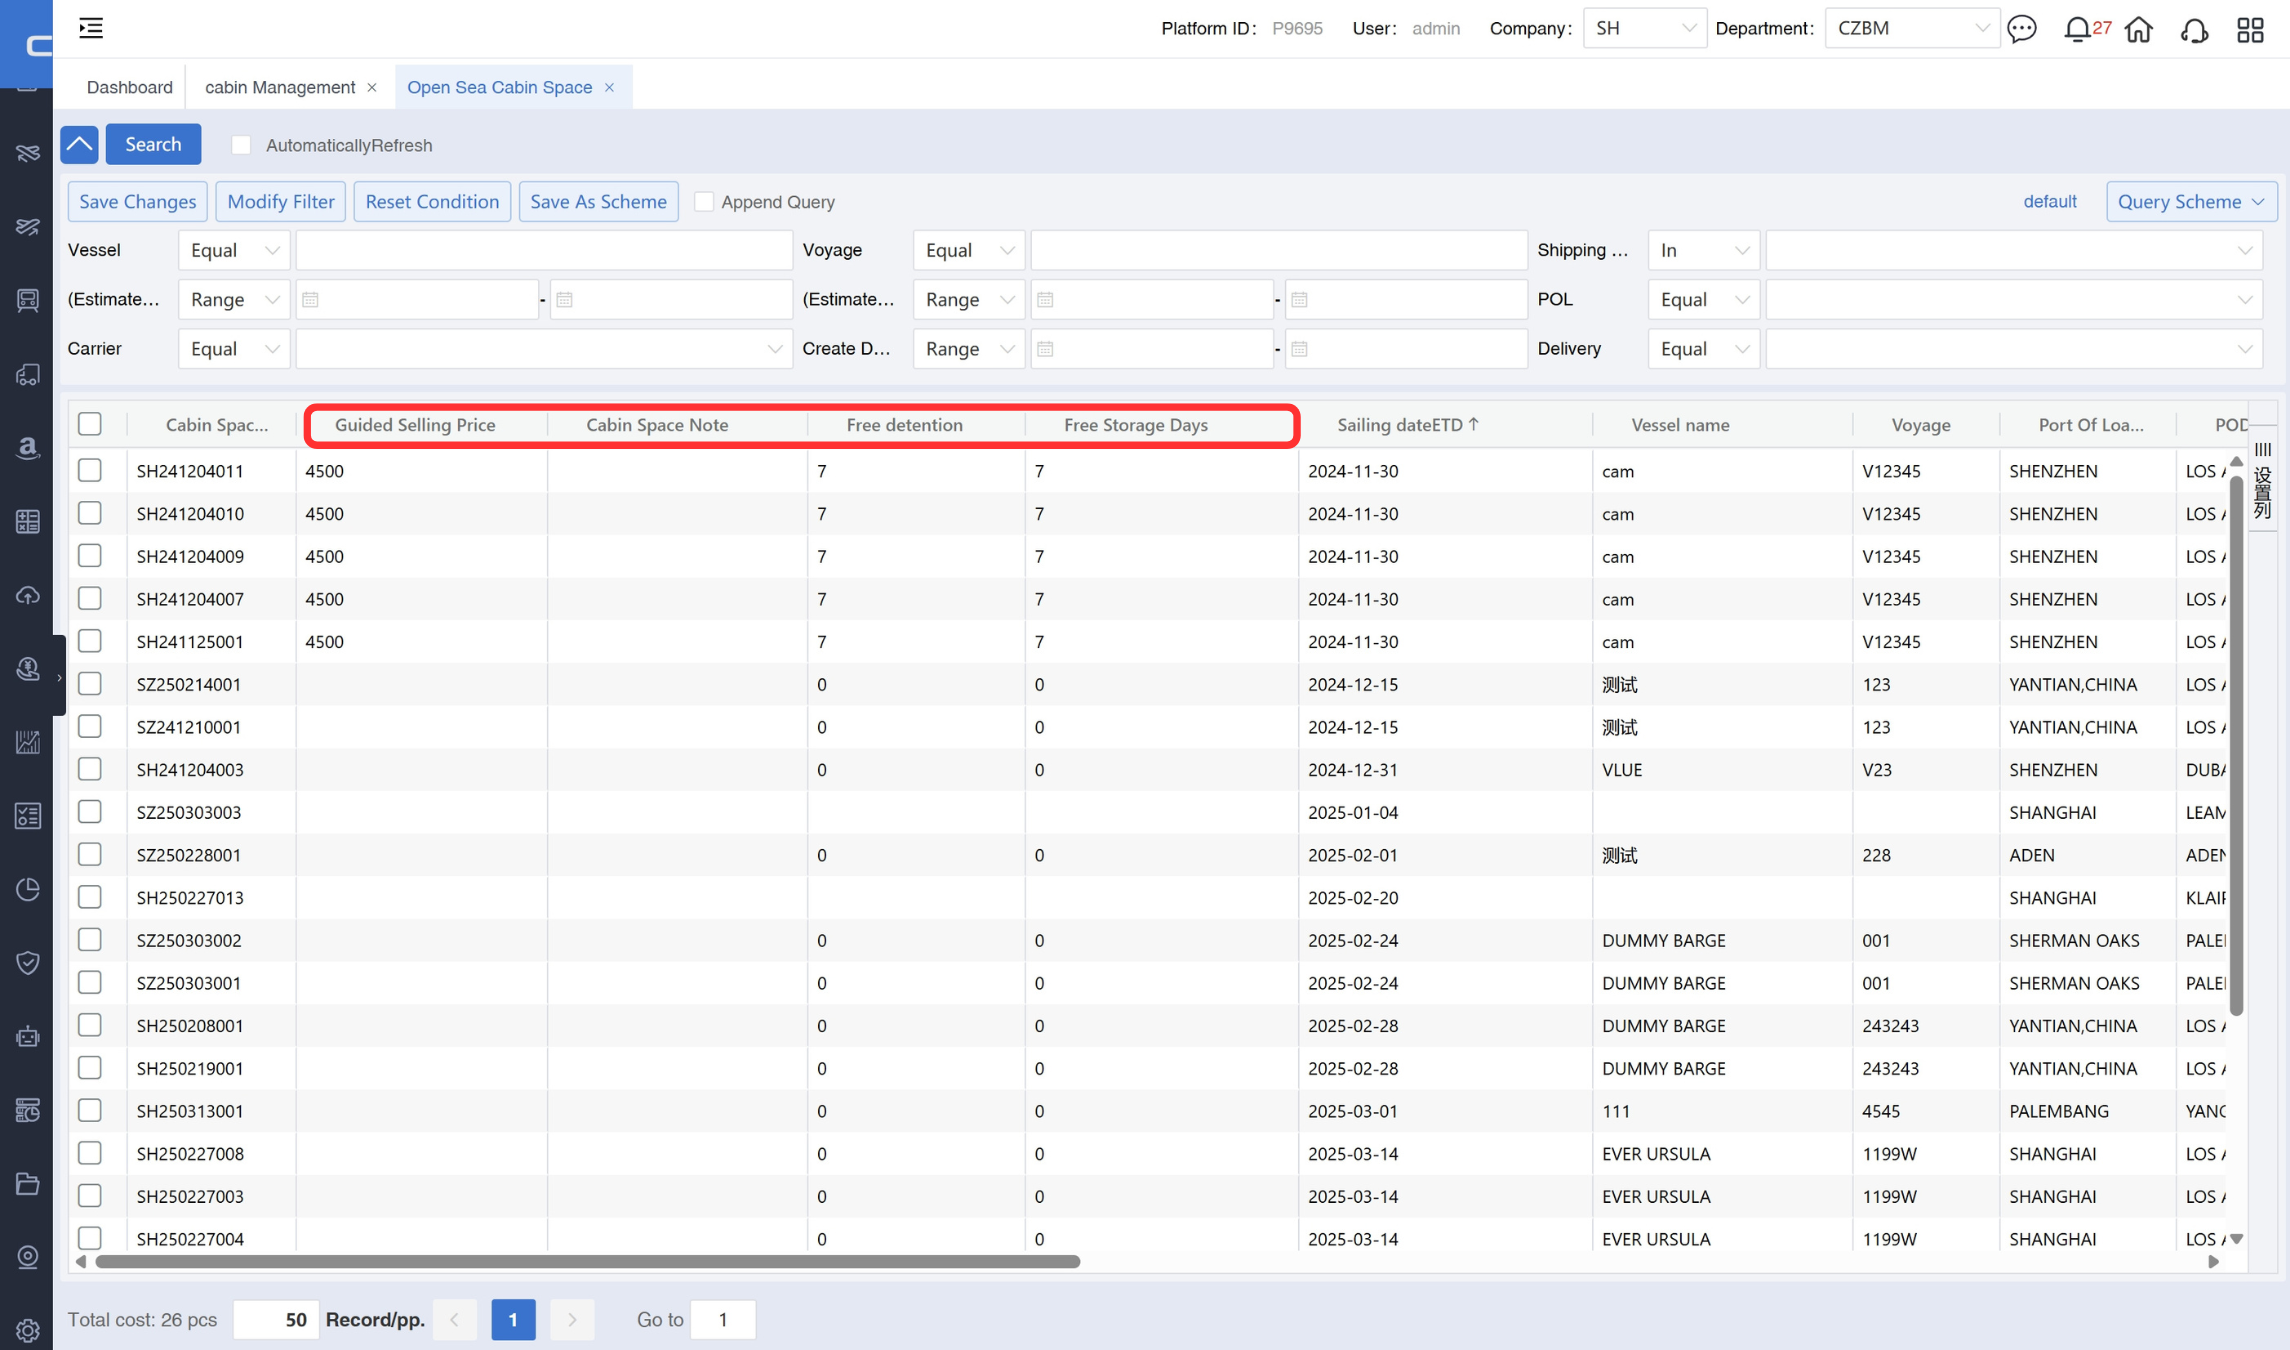
Task: Switch to the Dashboard tab
Action: click(x=130, y=88)
